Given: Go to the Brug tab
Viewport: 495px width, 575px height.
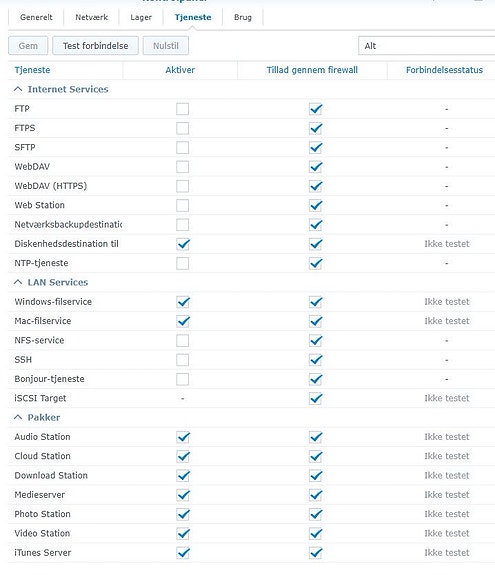Looking at the screenshot, I should [243, 17].
